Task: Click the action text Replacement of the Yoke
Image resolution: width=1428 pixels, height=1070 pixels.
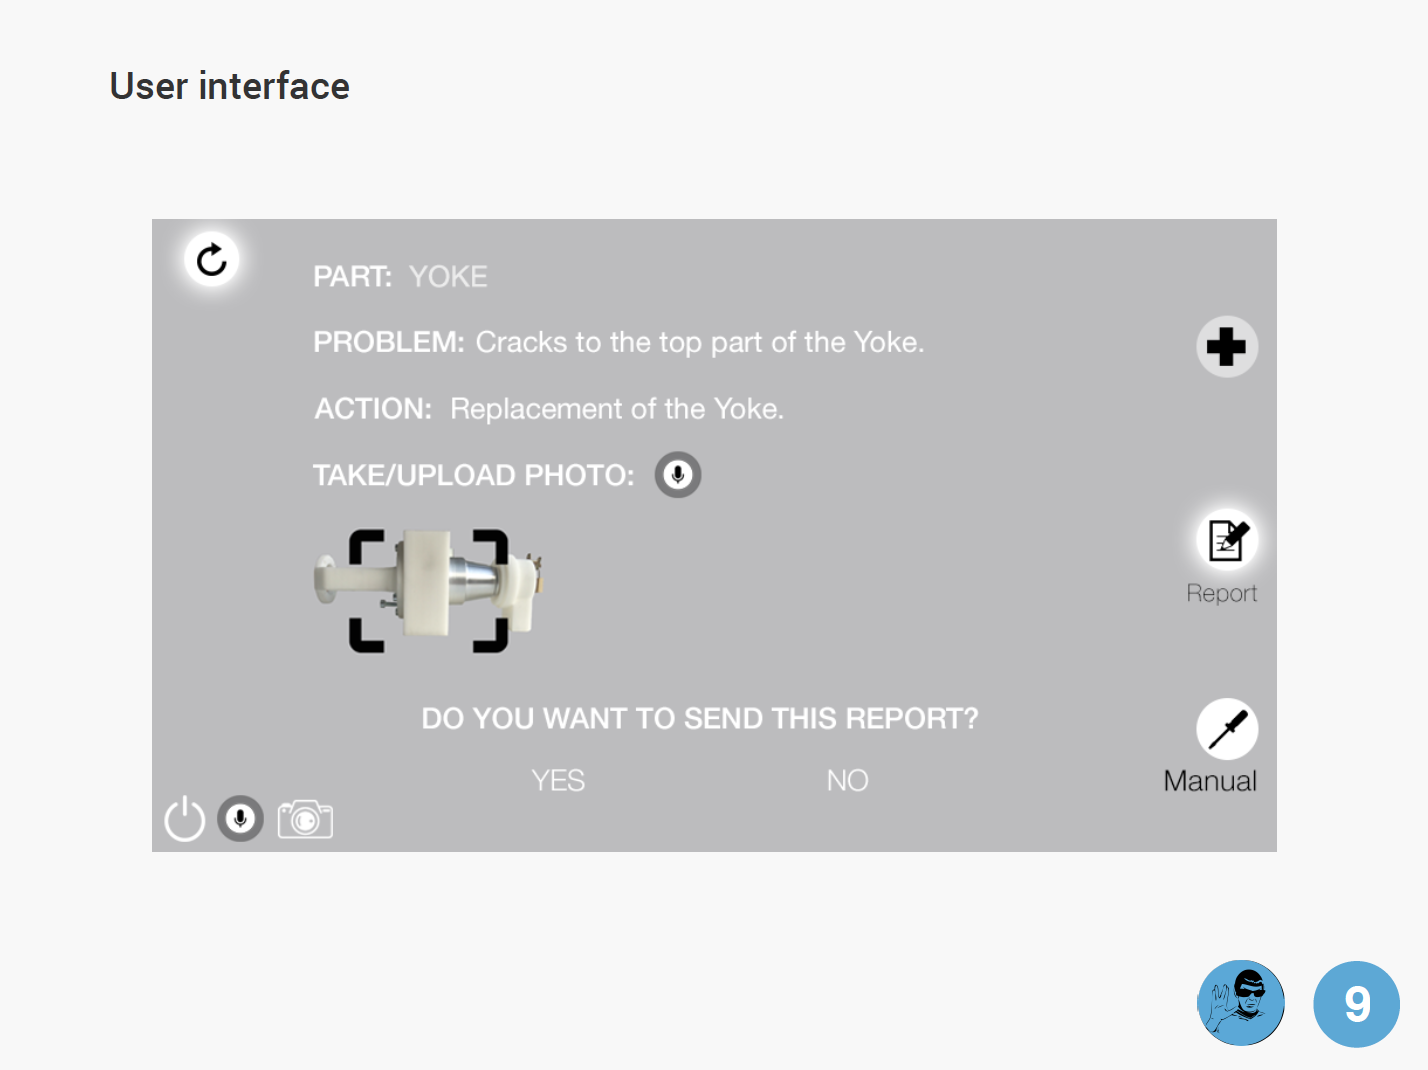Action: [616, 409]
